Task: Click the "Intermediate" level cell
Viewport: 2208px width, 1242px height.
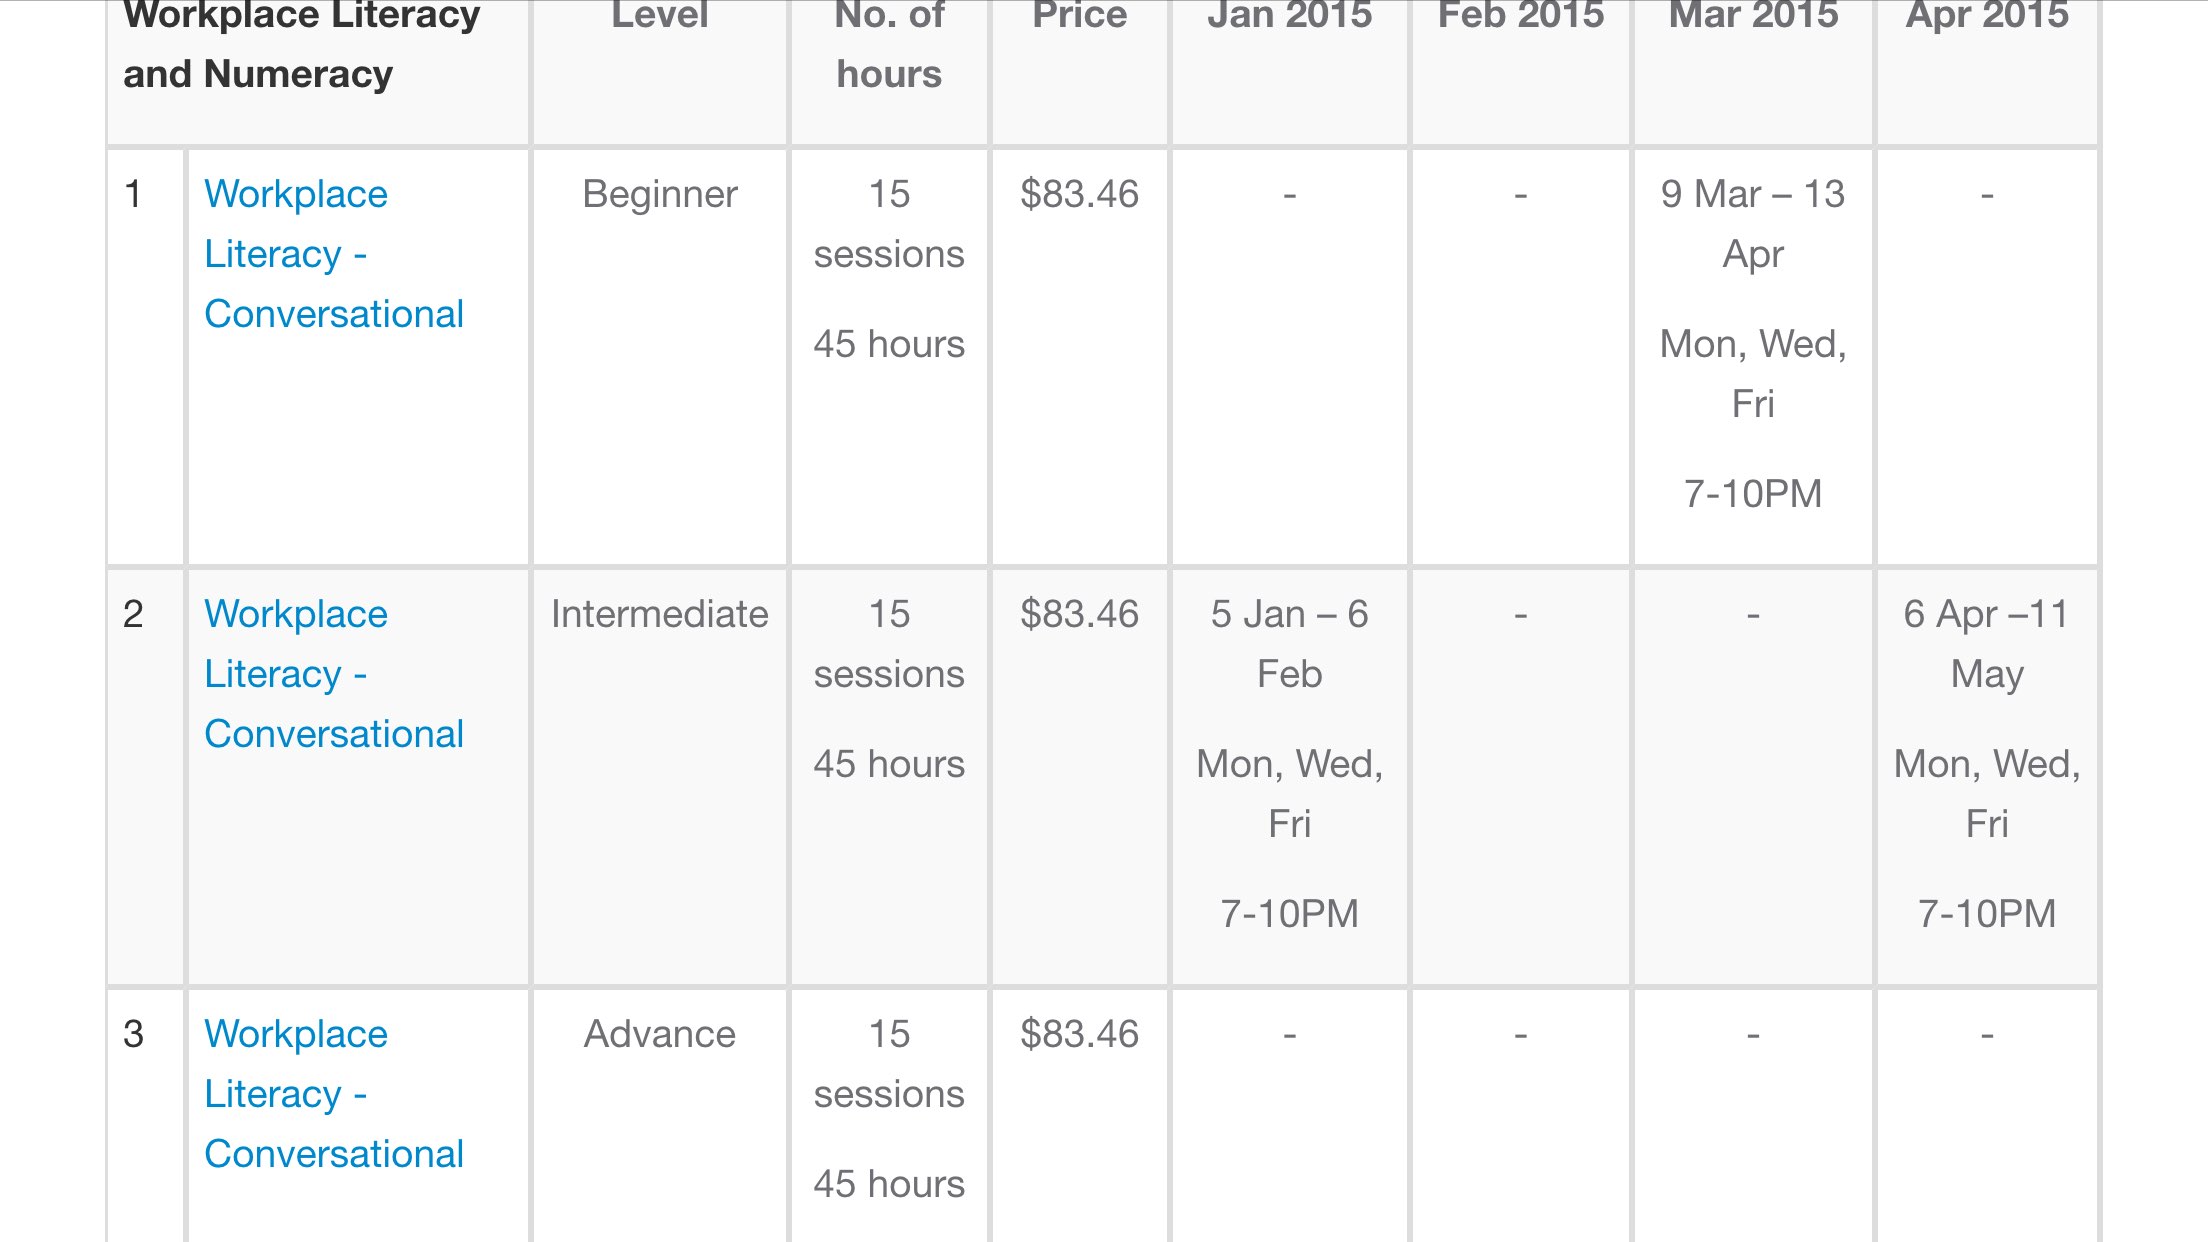Action: coord(660,614)
